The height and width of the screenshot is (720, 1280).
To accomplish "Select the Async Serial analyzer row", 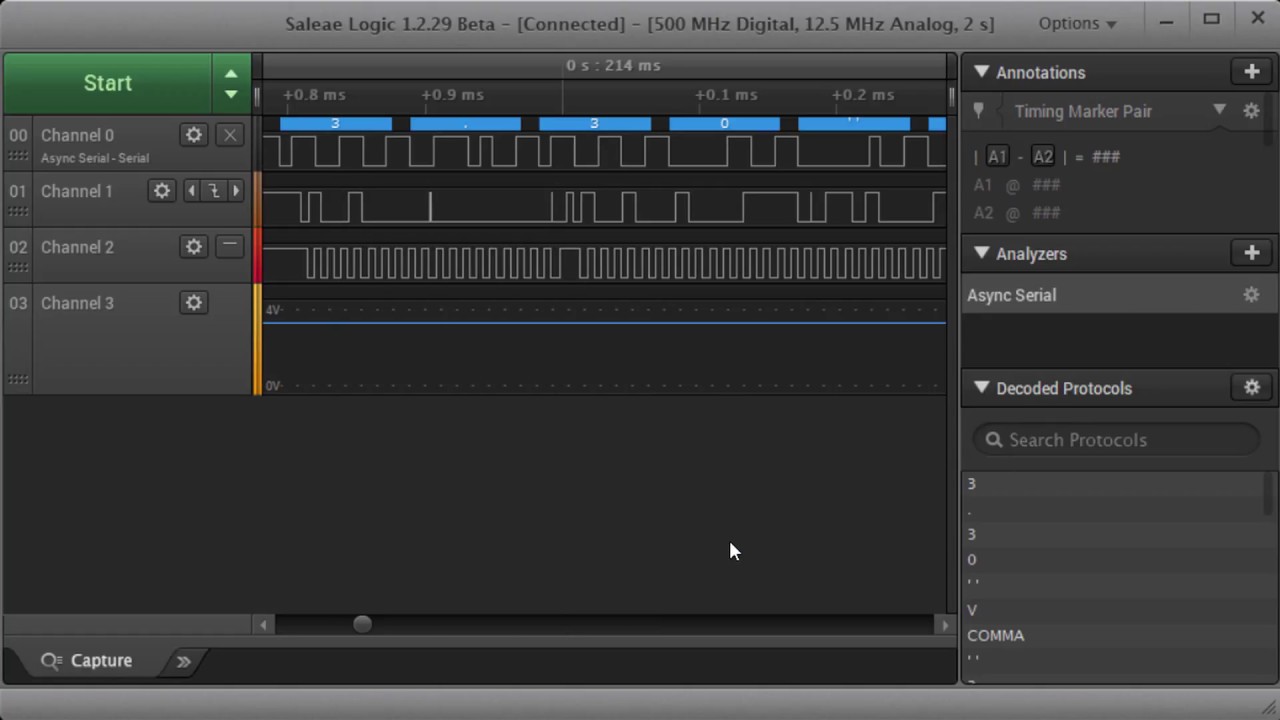I will point(1117,295).
